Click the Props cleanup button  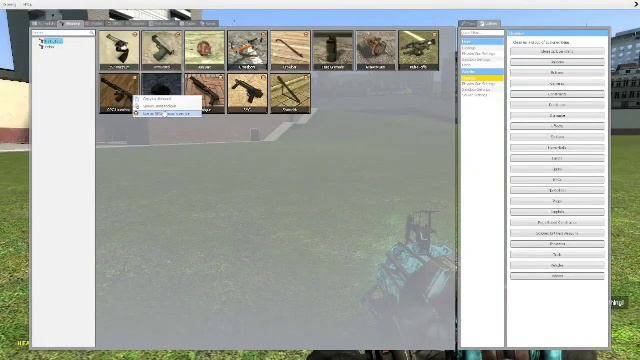point(557,201)
